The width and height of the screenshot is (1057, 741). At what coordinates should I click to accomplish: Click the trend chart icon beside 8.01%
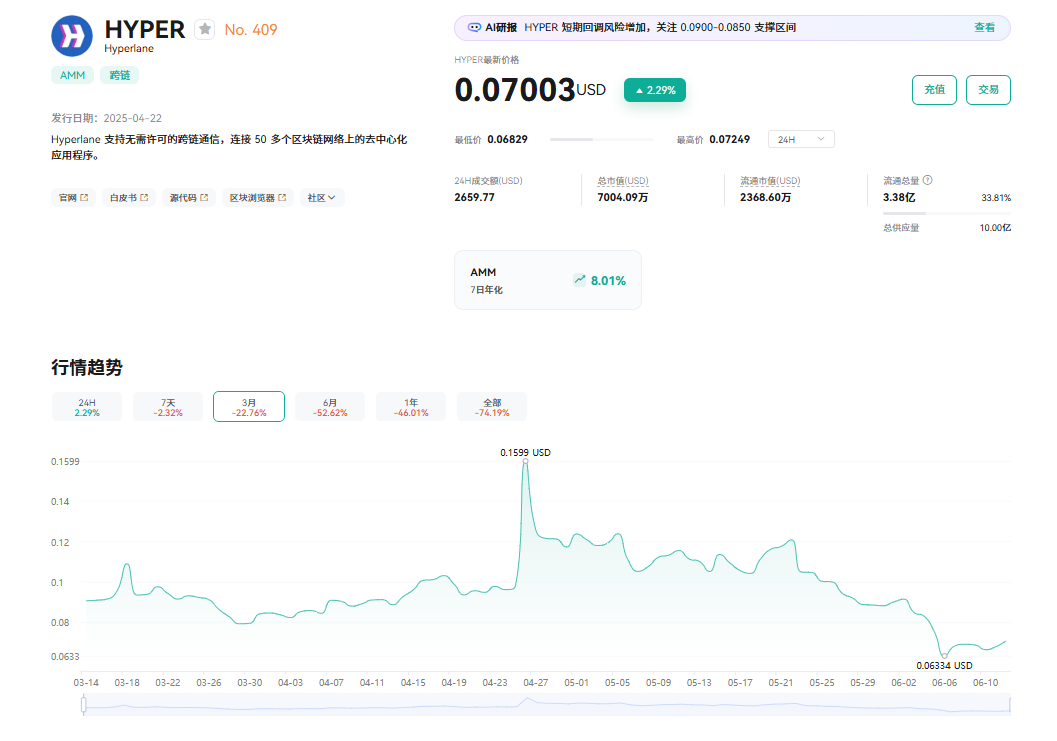coord(579,280)
